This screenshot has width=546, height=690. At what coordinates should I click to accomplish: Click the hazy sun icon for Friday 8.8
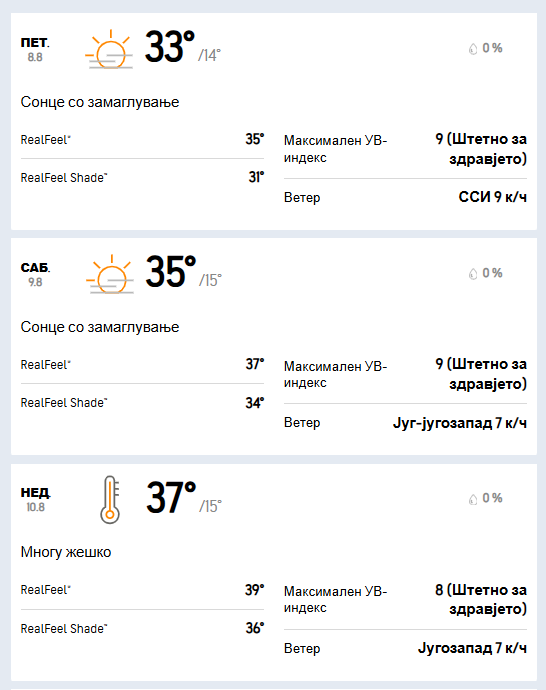(x=109, y=49)
